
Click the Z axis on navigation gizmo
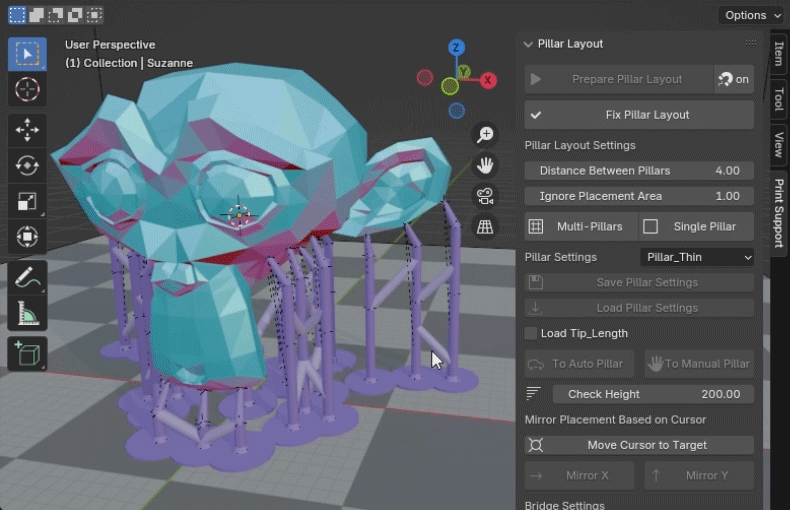click(456, 48)
